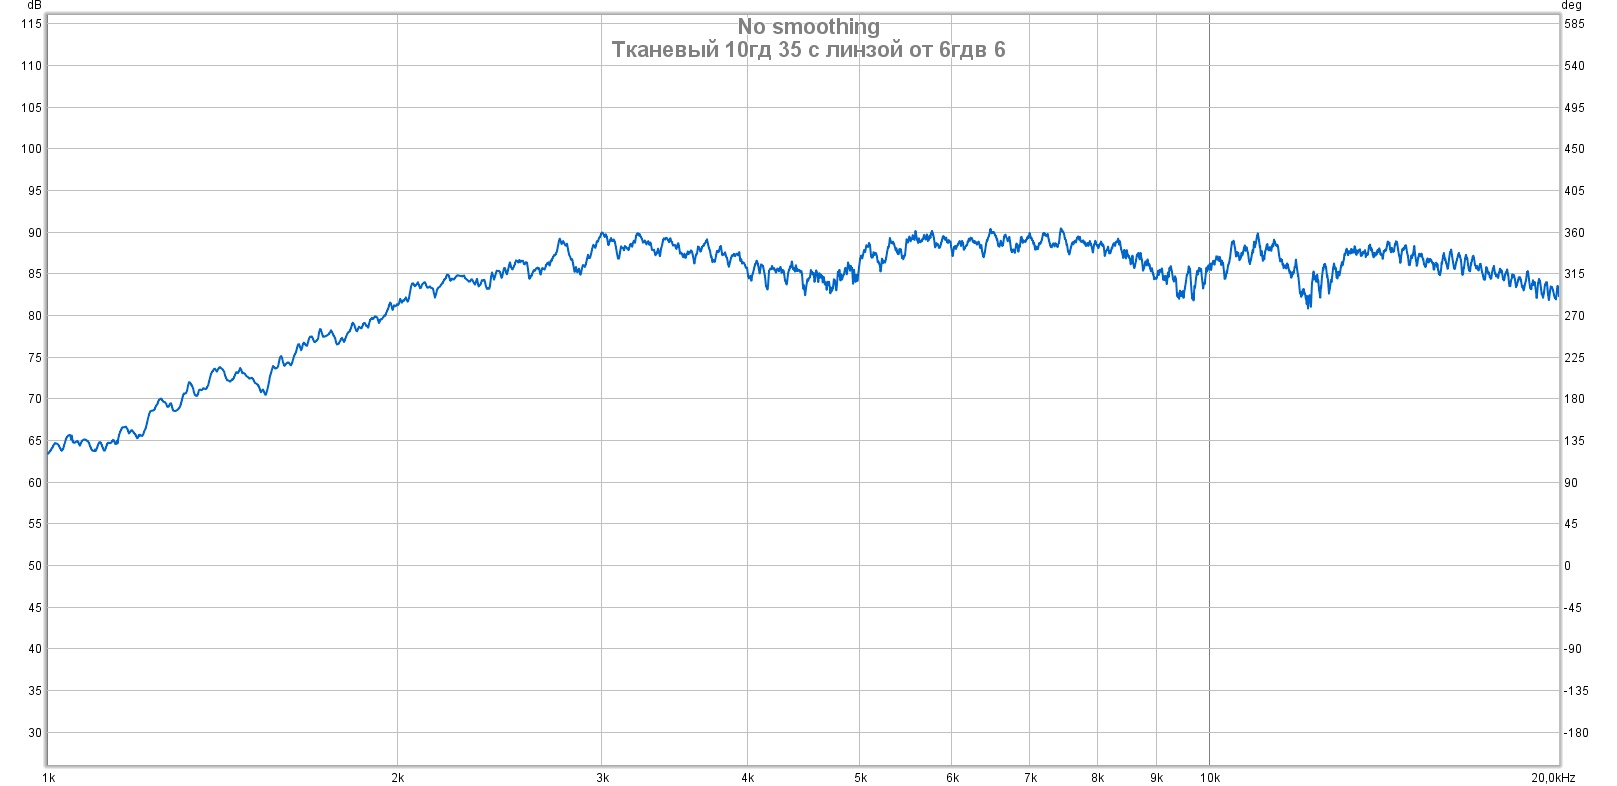Select the "7k" frequency axis label
The height and width of the screenshot is (786, 1617).
(x=1030, y=778)
